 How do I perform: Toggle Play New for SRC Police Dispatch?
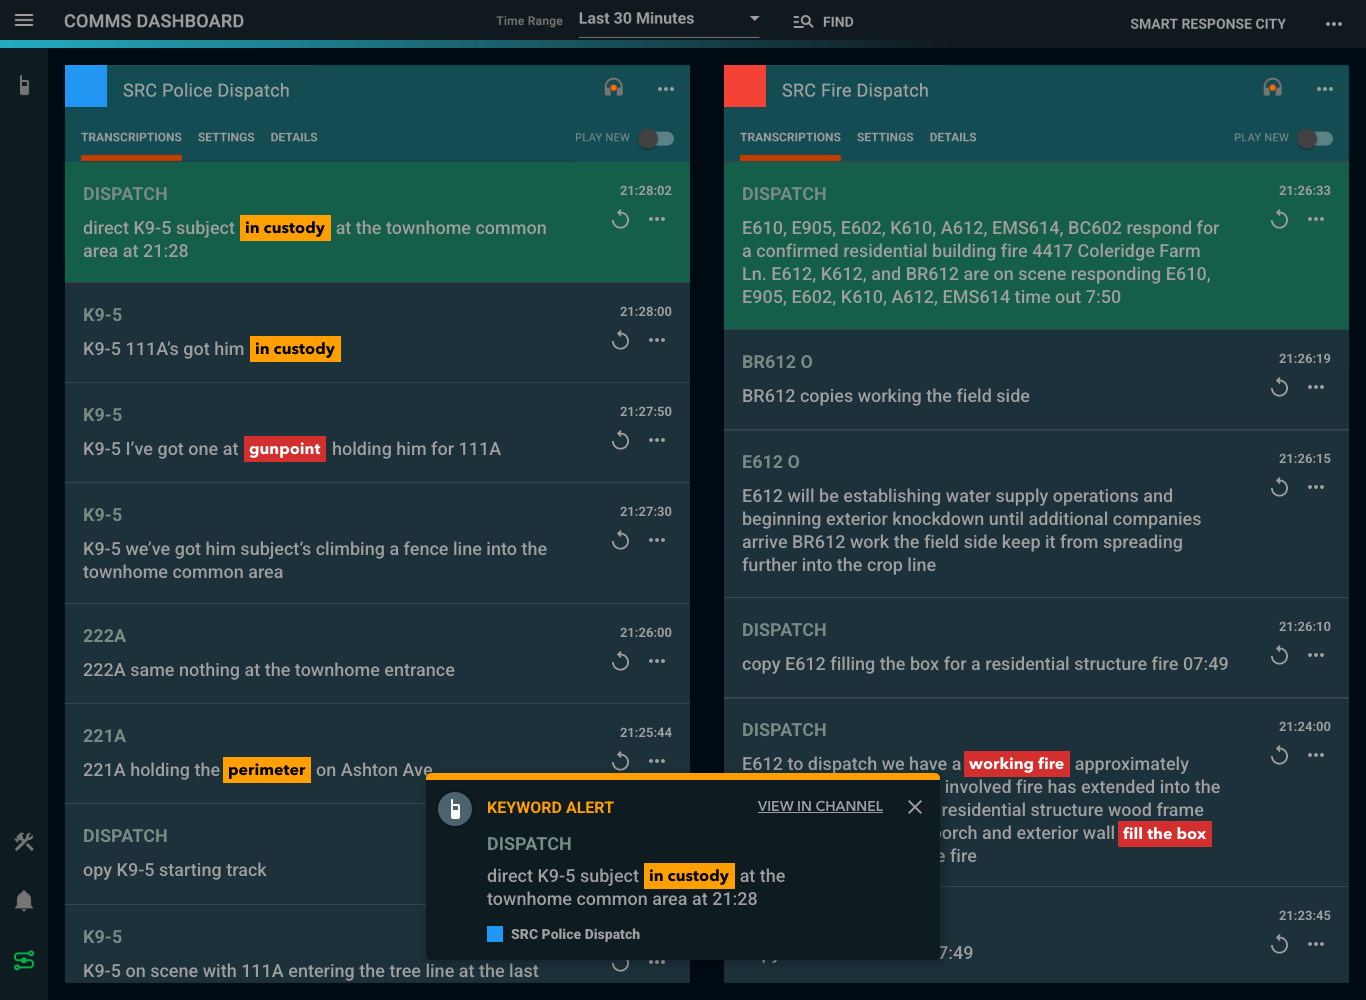(x=656, y=138)
